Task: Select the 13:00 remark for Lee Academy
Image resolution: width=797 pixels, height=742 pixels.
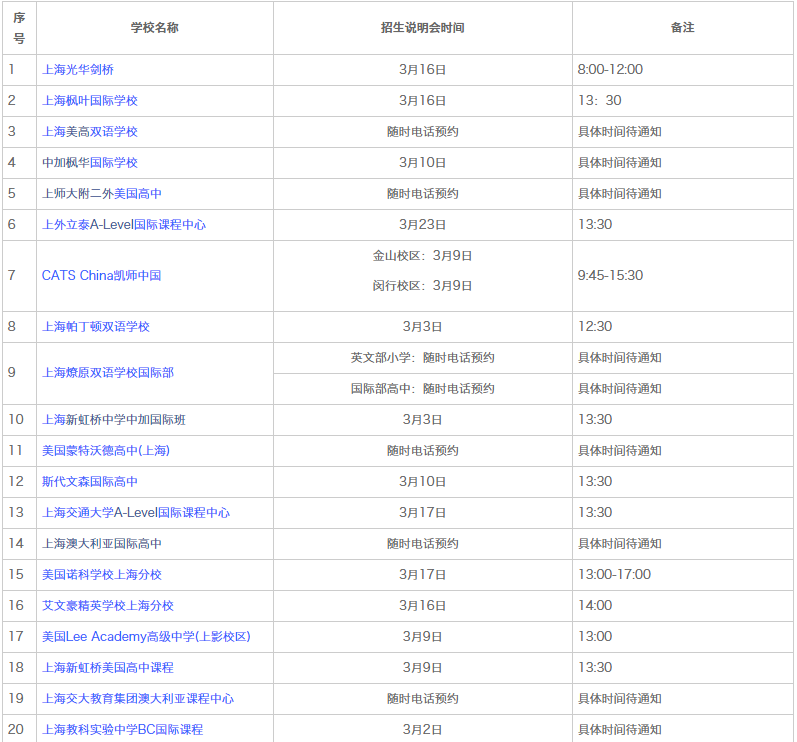Action: (595, 636)
